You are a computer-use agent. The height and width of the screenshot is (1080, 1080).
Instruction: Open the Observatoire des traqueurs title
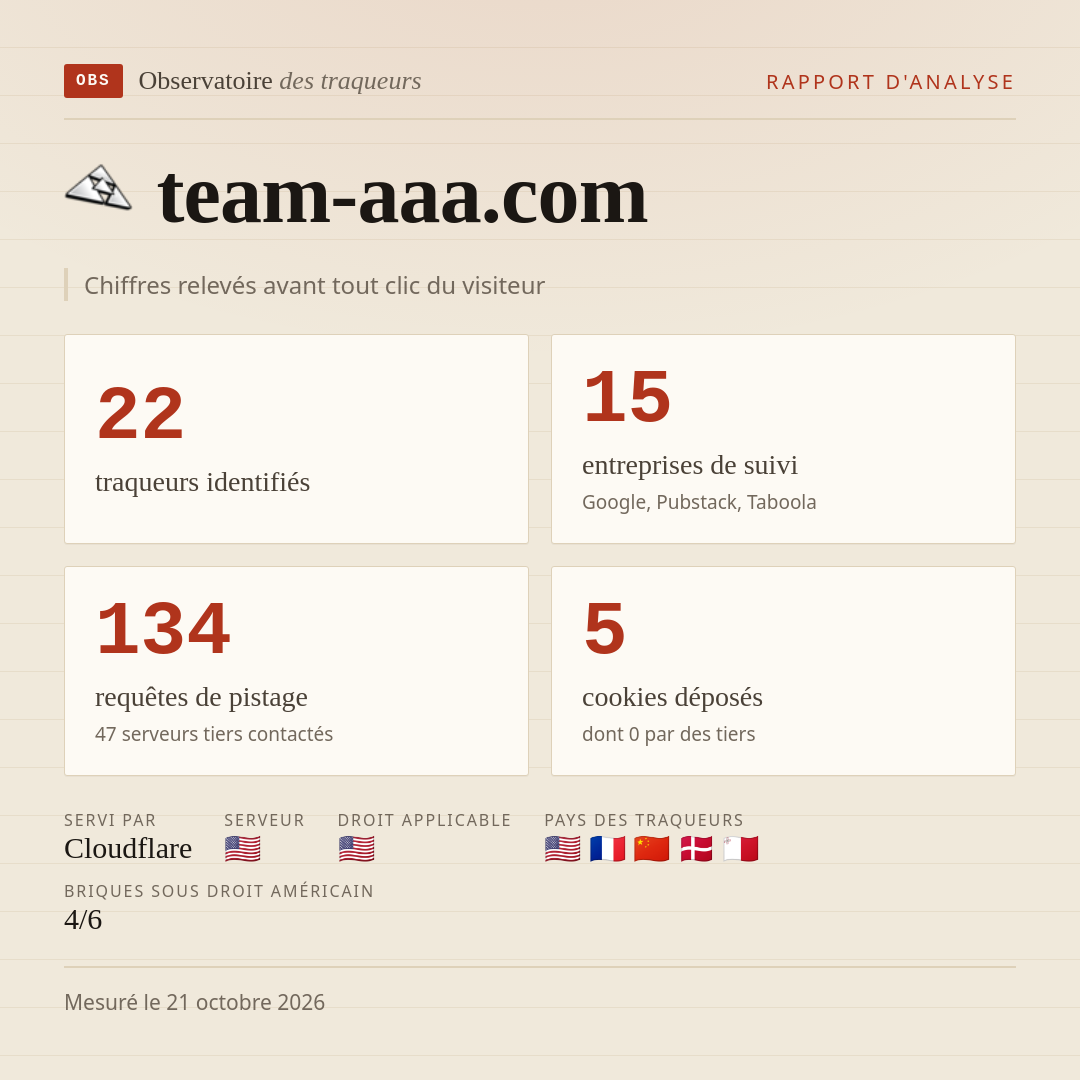(280, 81)
